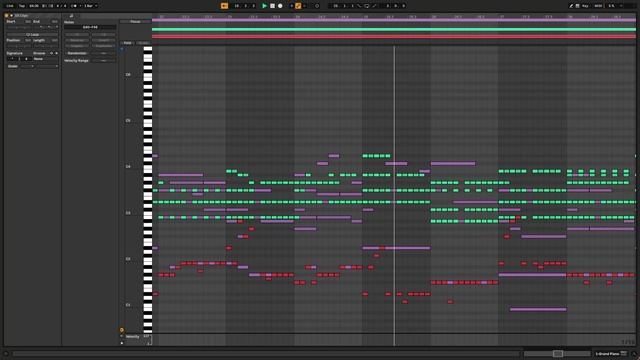Click the add lane button below Velocity
Image resolution: width=640 pixels, height=360 pixels.
point(122,343)
